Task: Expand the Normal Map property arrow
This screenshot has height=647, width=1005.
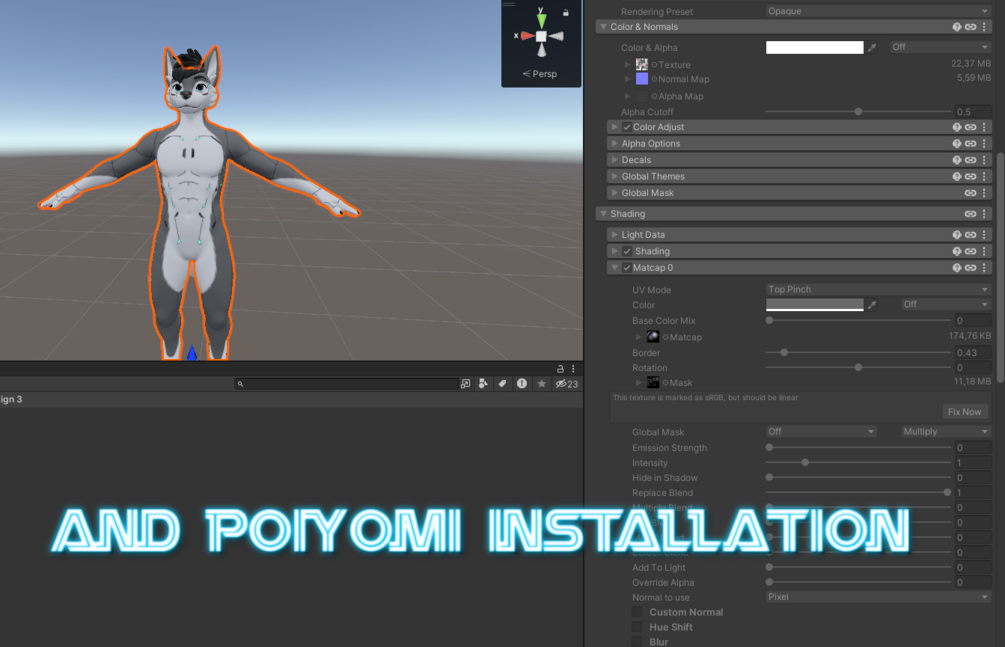Action: coord(627,79)
